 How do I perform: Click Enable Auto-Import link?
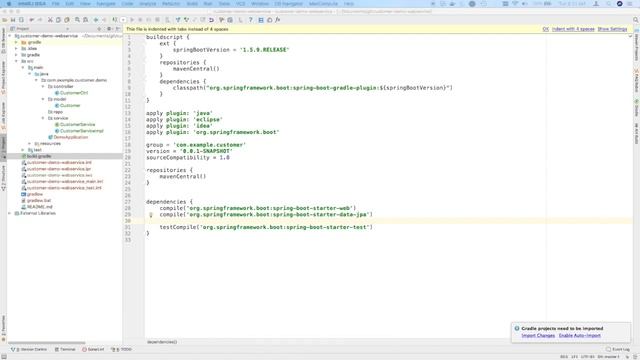coord(580,336)
